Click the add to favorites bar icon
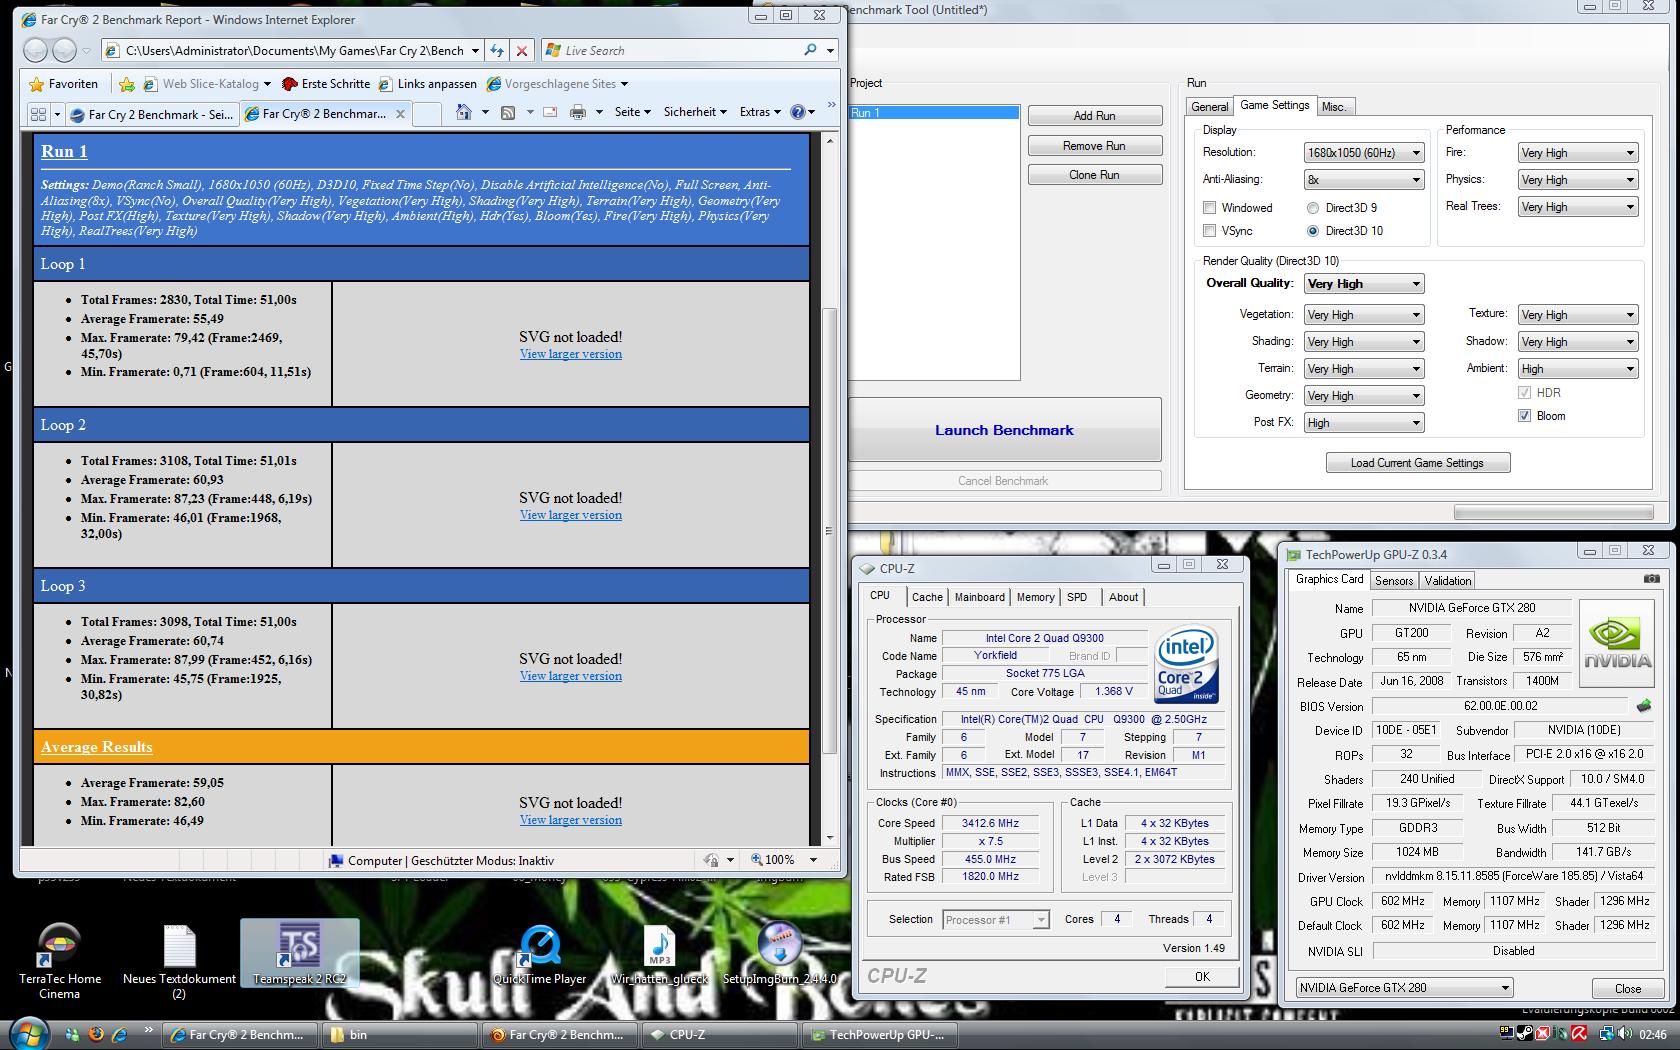Viewport: 1680px width, 1050px height. pyautogui.click(x=127, y=84)
